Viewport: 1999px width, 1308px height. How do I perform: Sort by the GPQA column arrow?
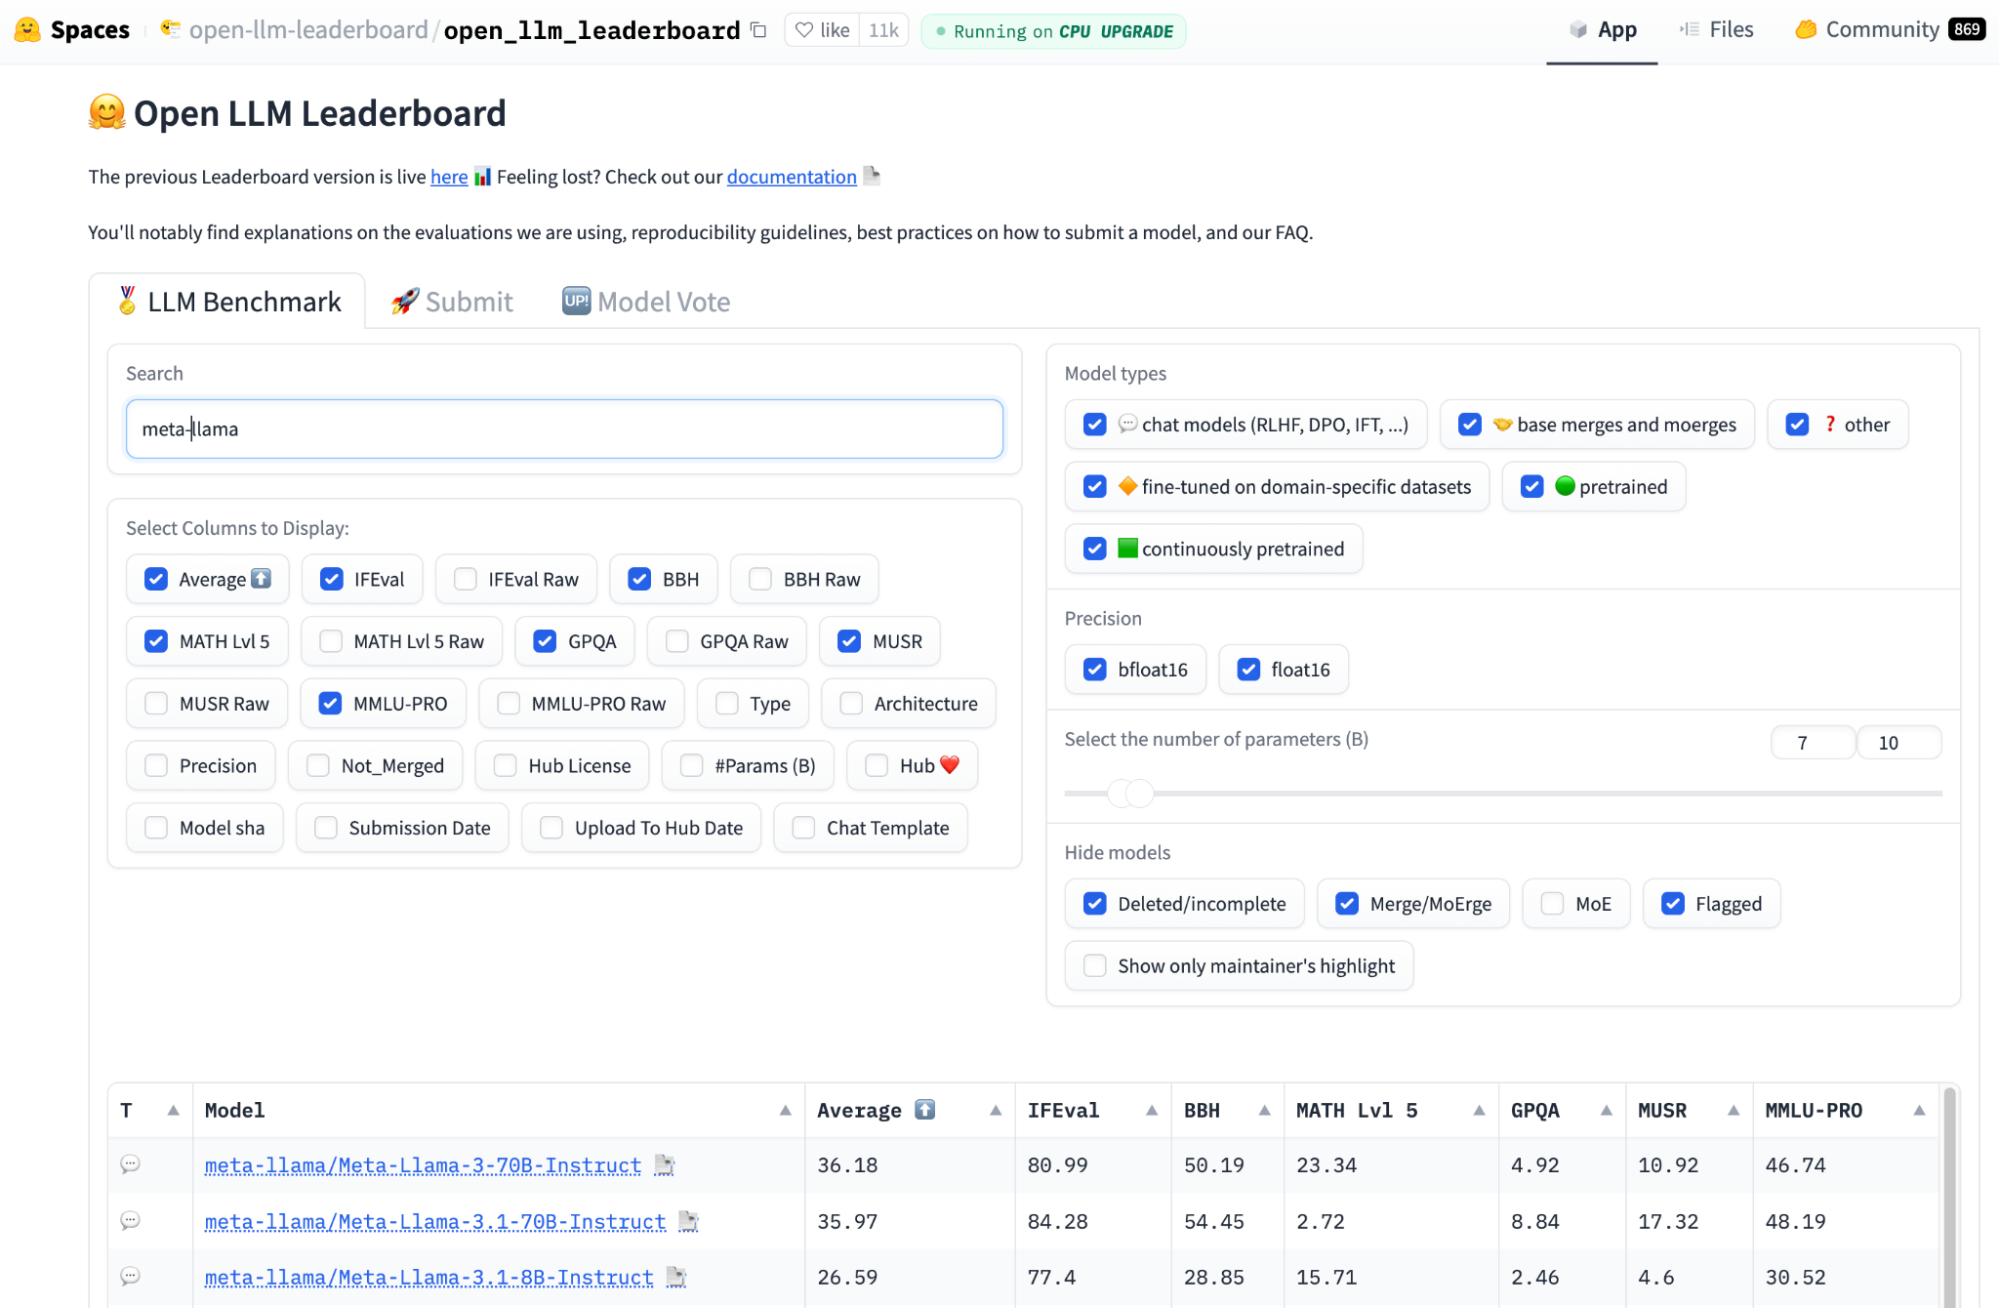(x=1606, y=1110)
